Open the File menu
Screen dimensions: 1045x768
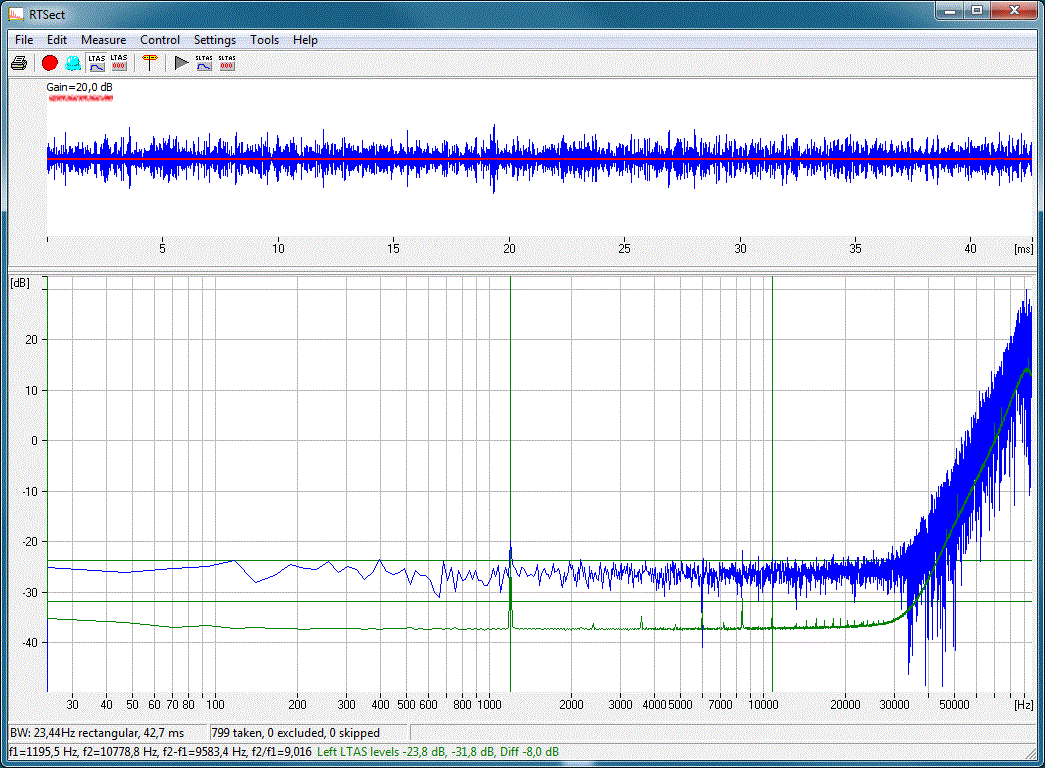(x=24, y=40)
